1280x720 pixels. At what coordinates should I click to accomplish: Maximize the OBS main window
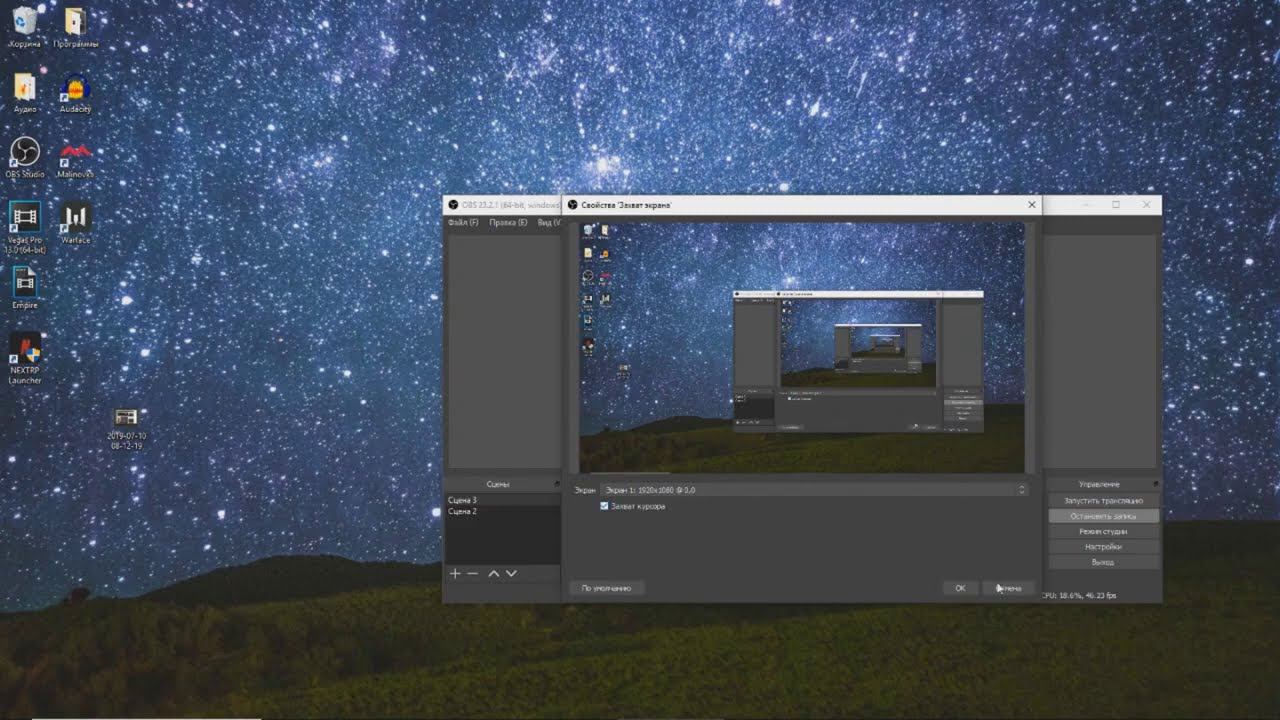click(x=1116, y=205)
